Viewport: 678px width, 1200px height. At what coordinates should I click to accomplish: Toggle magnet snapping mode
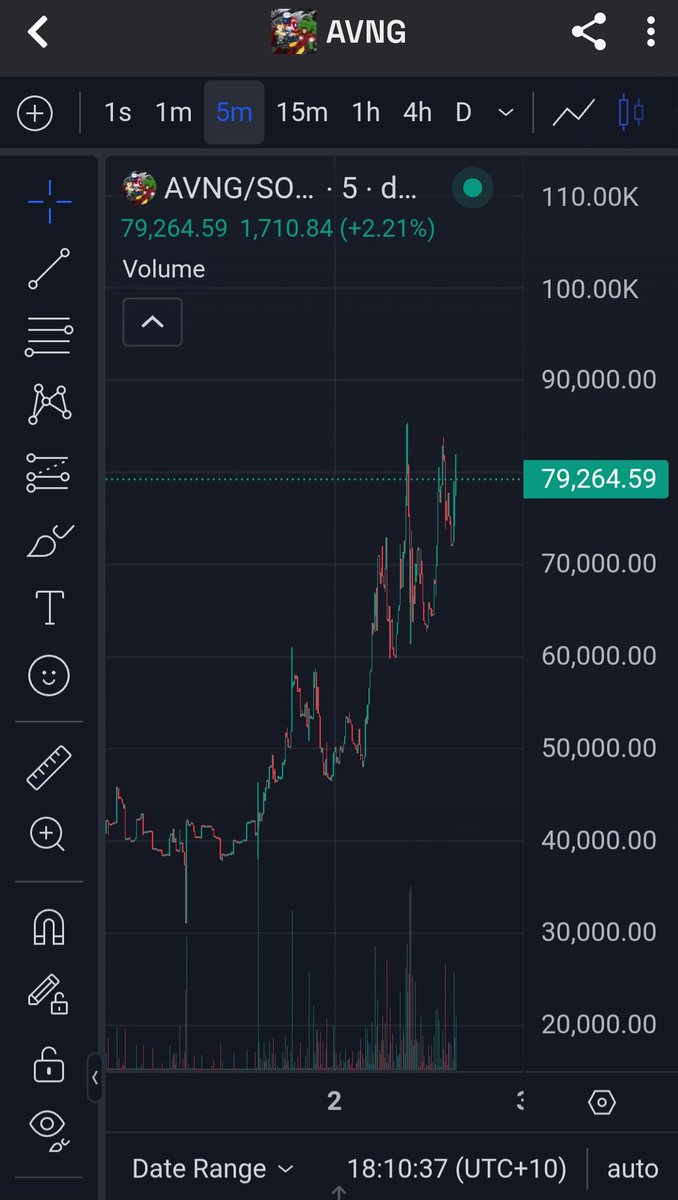click(48, 928)
